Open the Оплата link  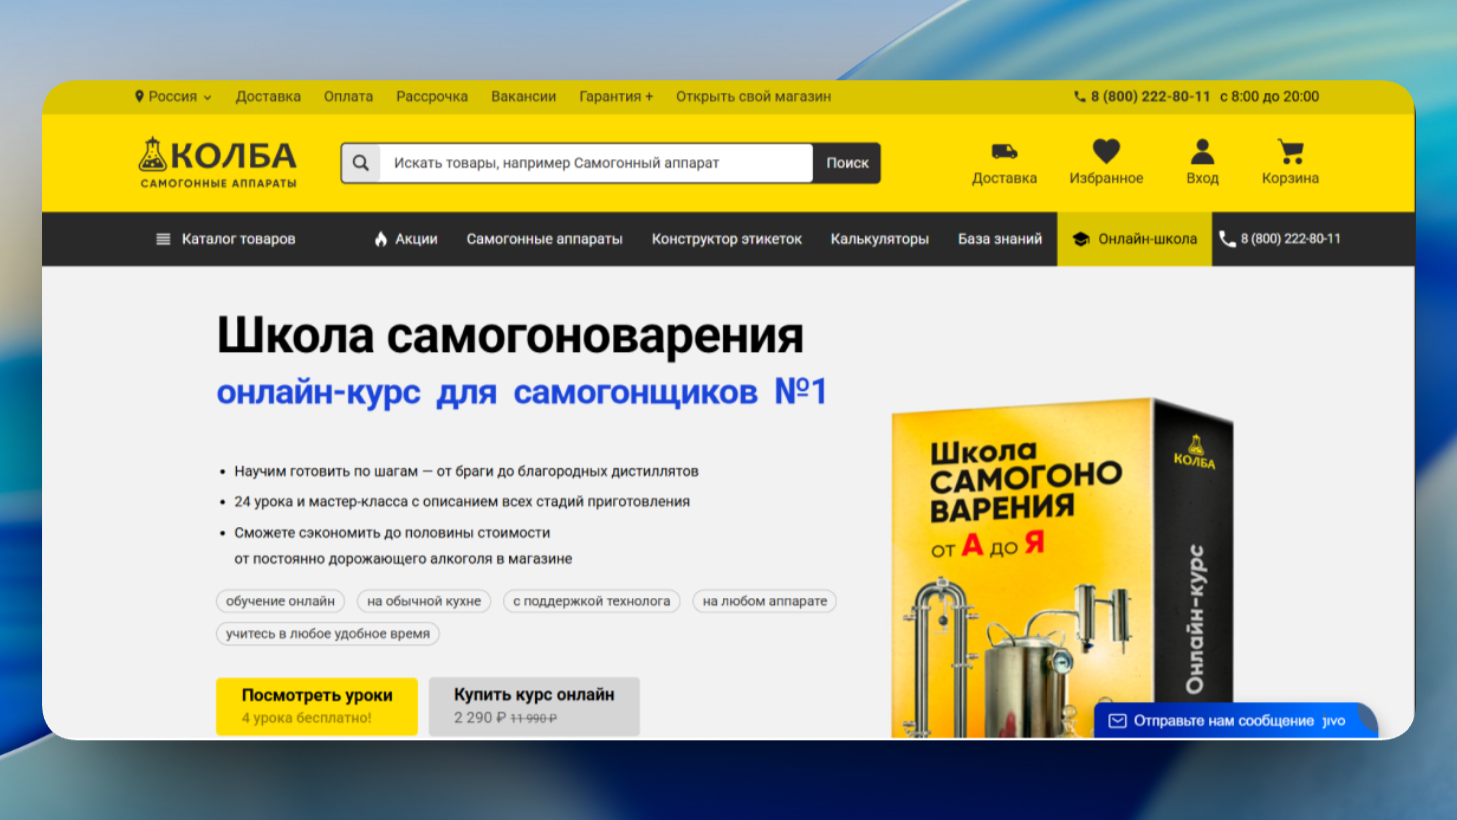coord(348,97)
